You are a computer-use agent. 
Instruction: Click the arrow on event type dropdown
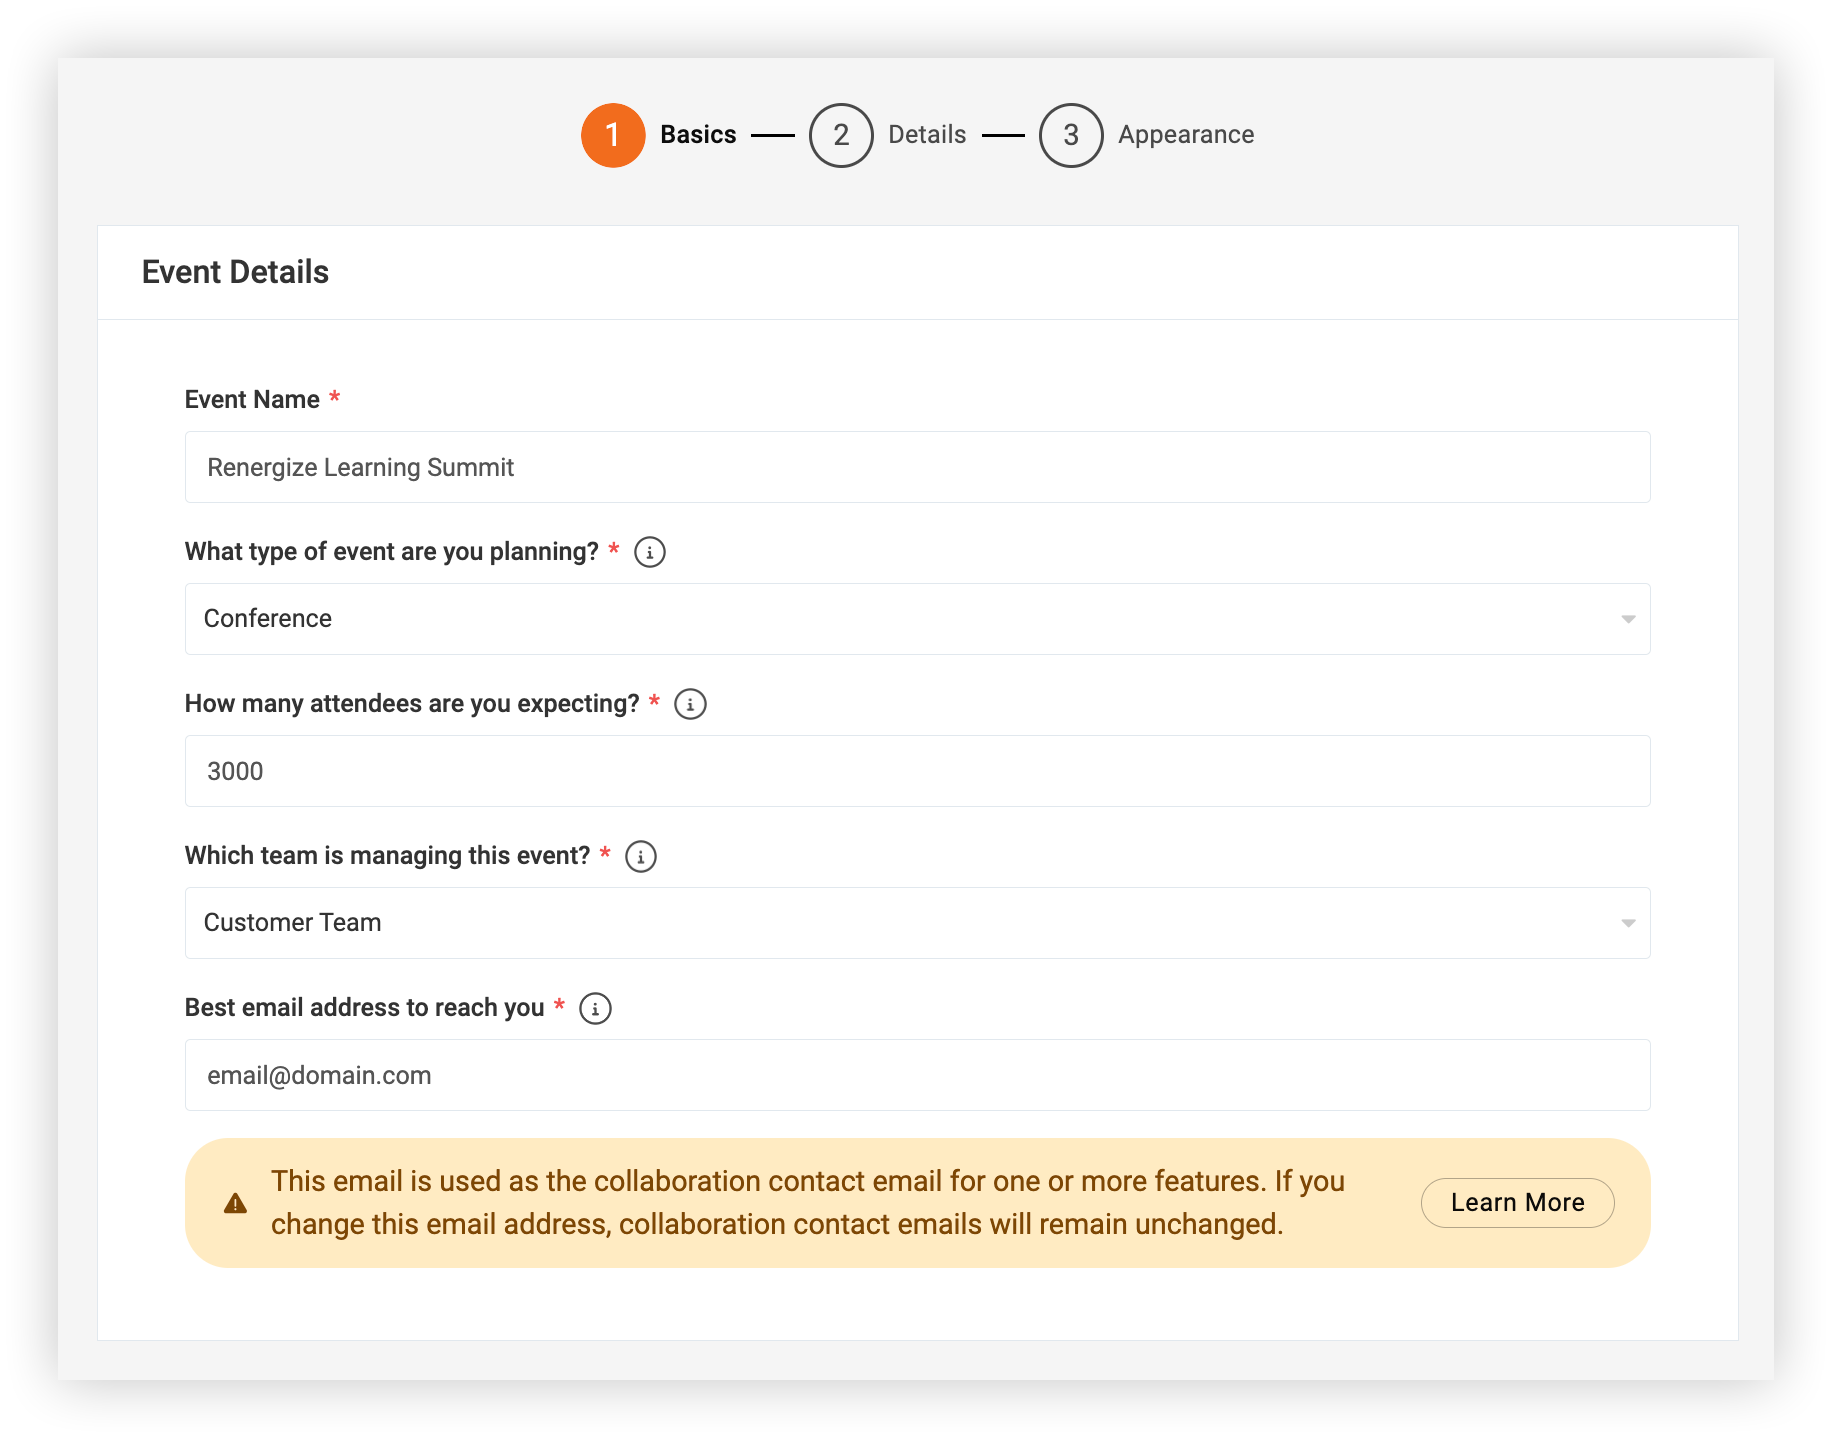pos(1628,620)
